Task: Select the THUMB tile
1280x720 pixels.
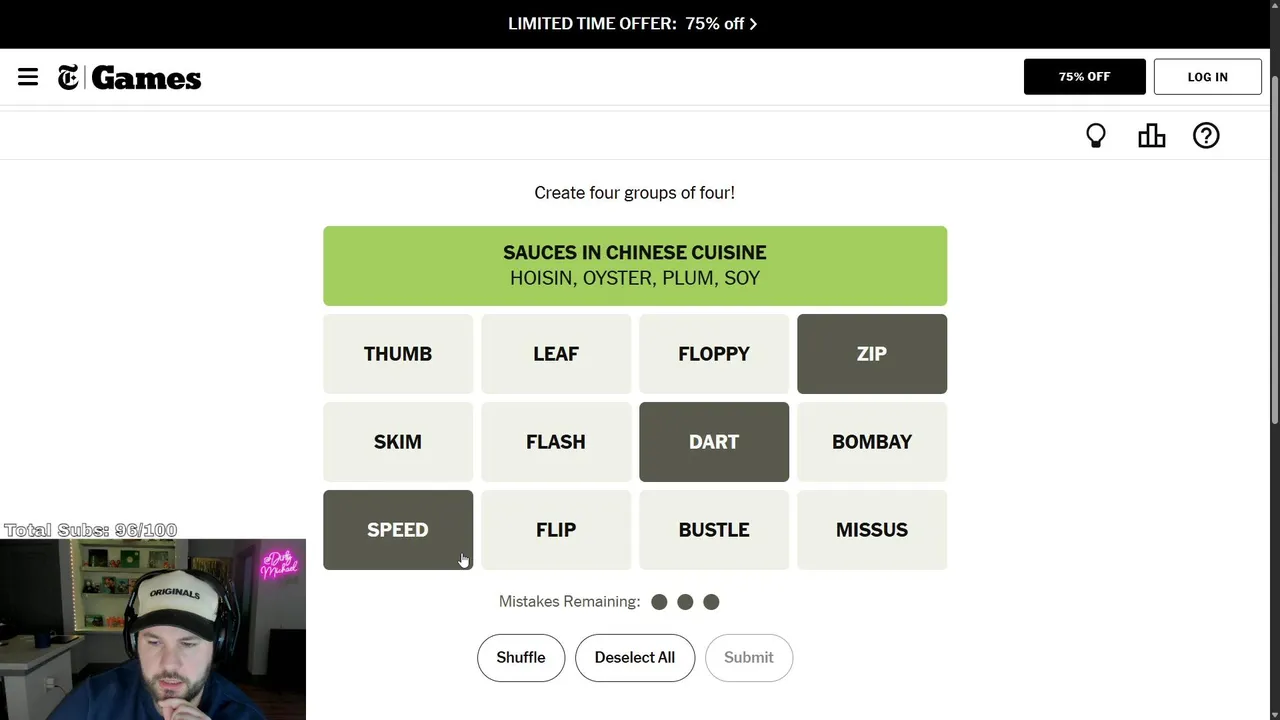Action: click(397, 354)
